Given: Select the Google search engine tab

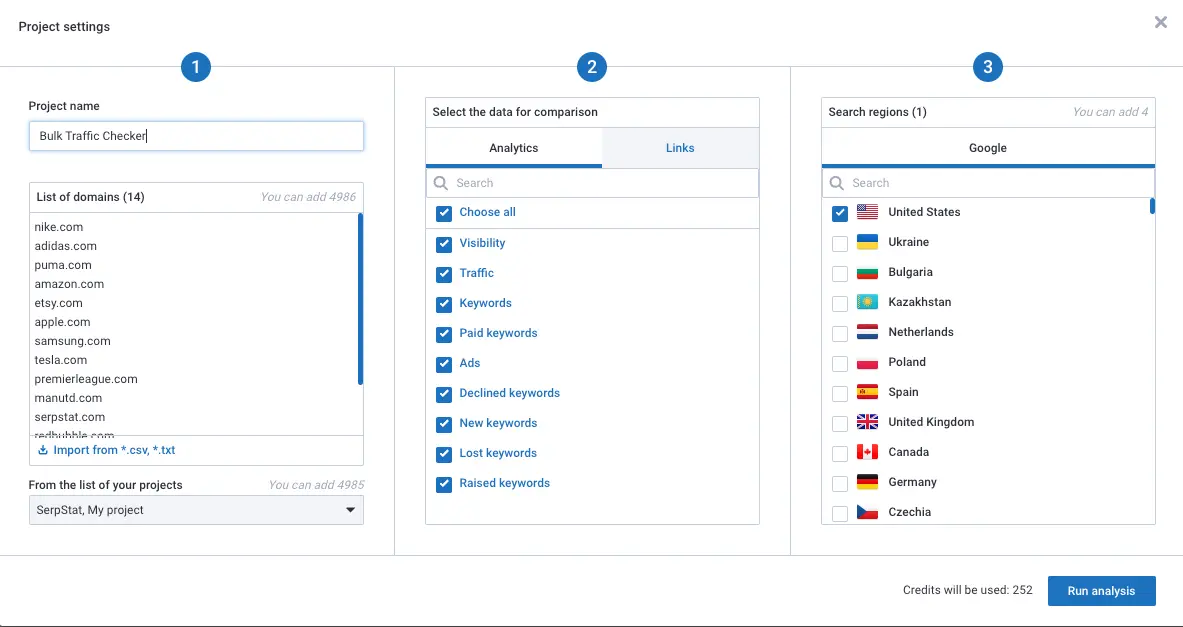Looking at the screenshot, I should tap(987, 148).
